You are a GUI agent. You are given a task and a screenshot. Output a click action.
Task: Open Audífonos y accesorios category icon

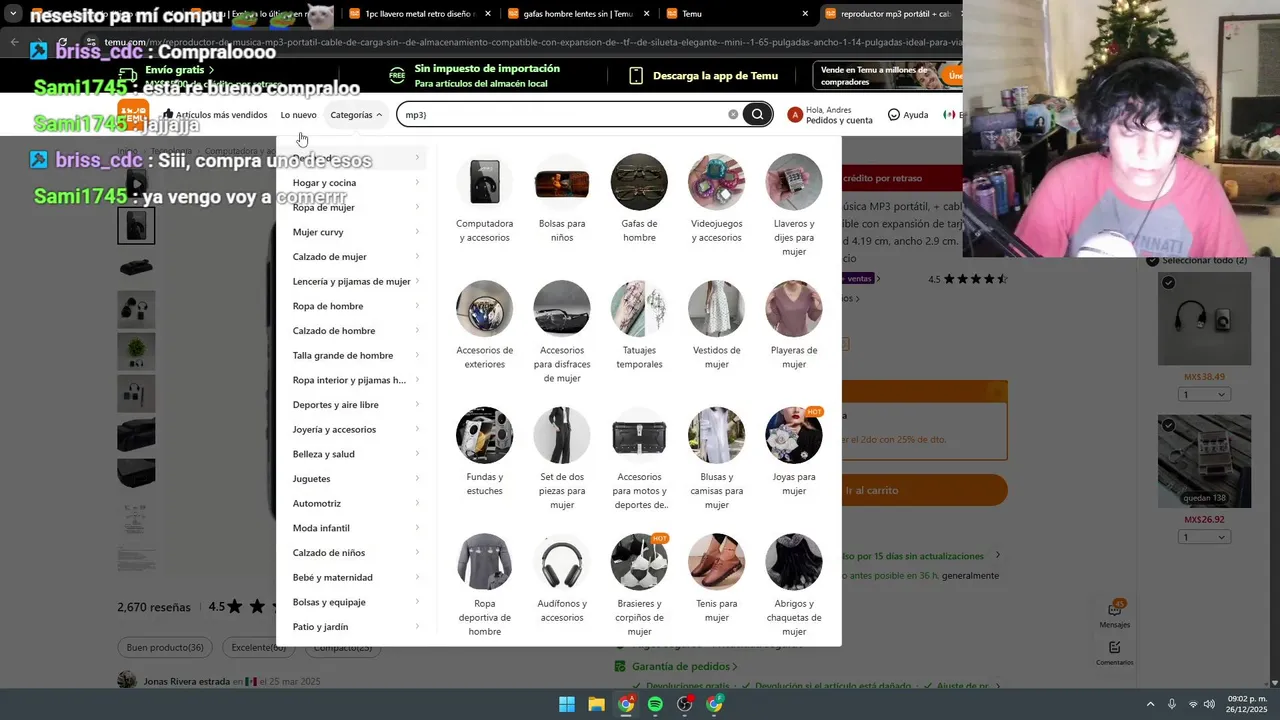(x=562, y=562)
